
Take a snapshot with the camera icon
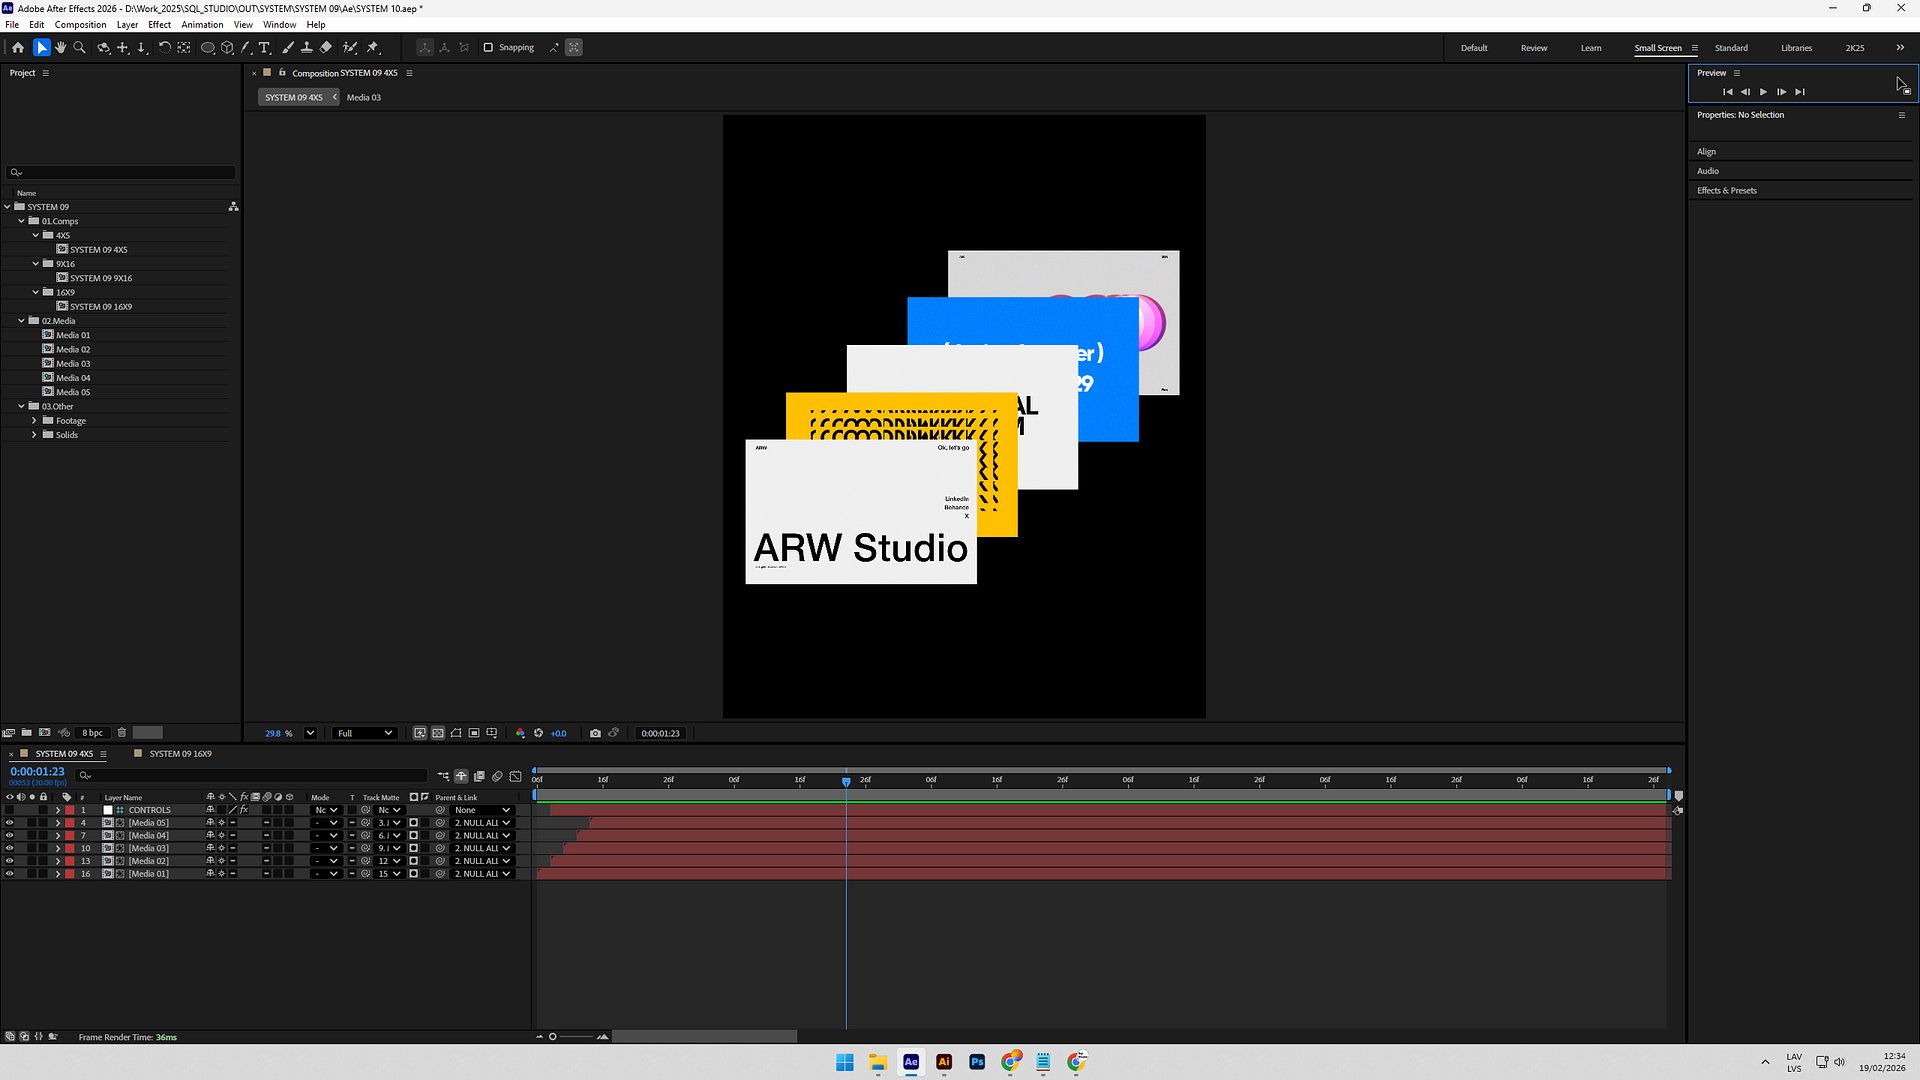click(596, 733)
